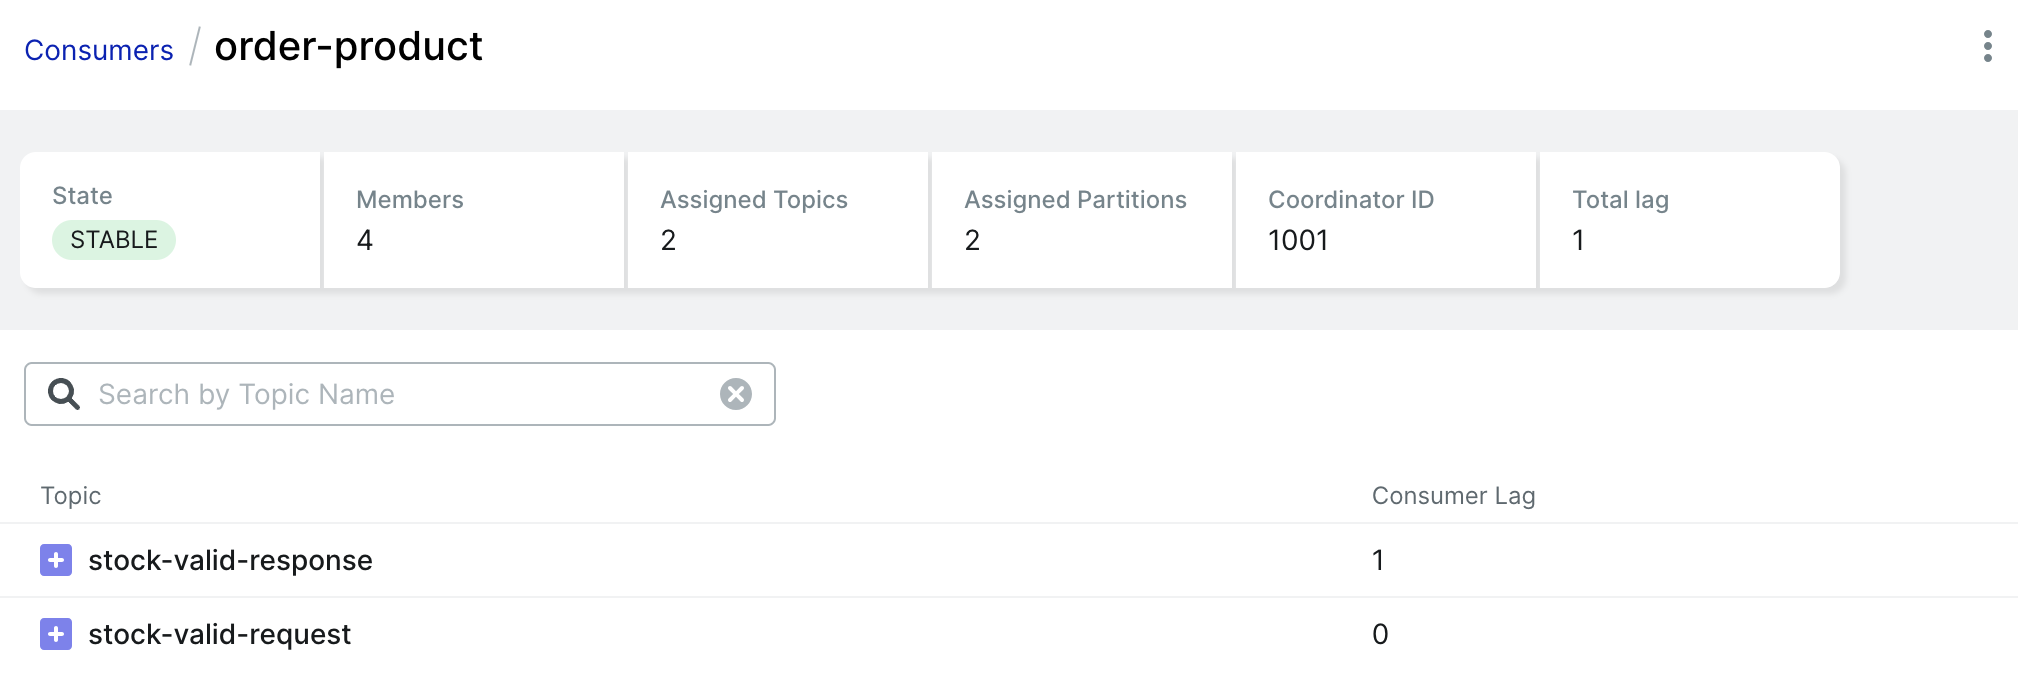Click the Consumer Lag column header

pos(1453,496)
